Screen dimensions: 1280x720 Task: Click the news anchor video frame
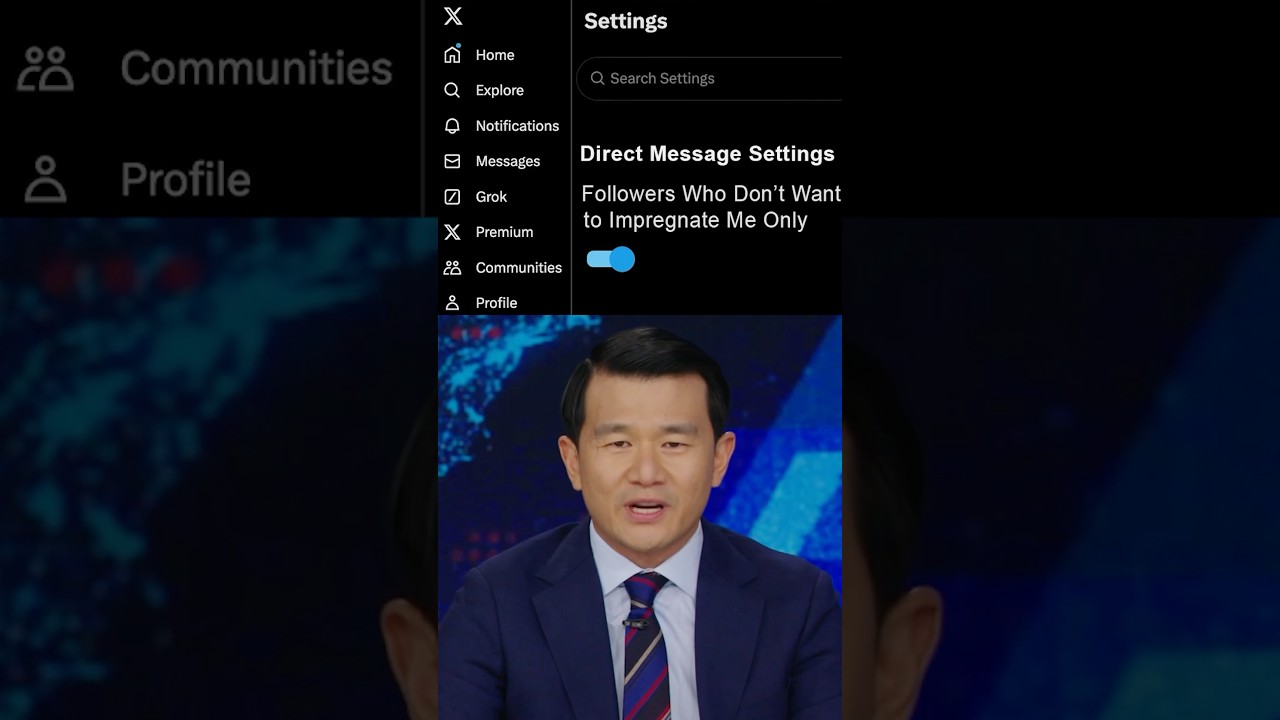640,517
